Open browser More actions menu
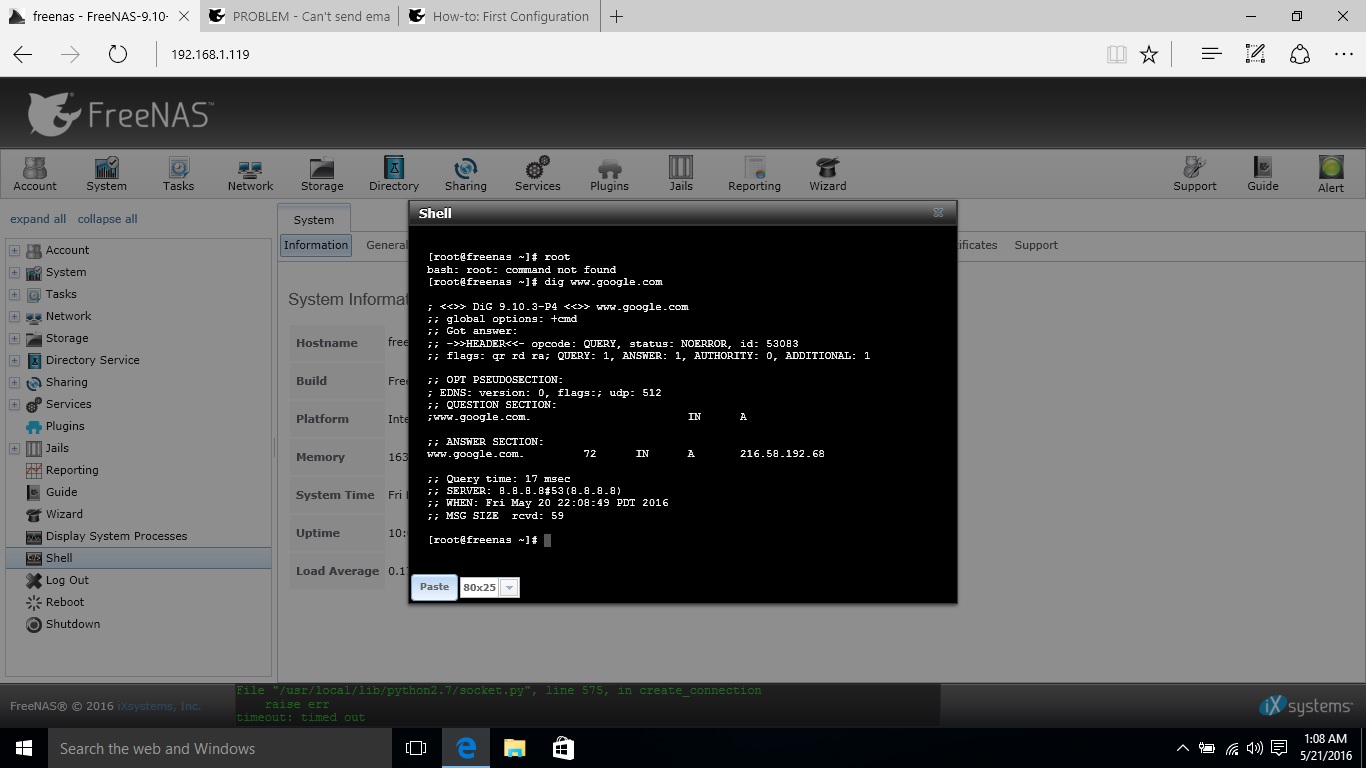Viewport: 1366px width, 768px height. (x=1344, y=54)
